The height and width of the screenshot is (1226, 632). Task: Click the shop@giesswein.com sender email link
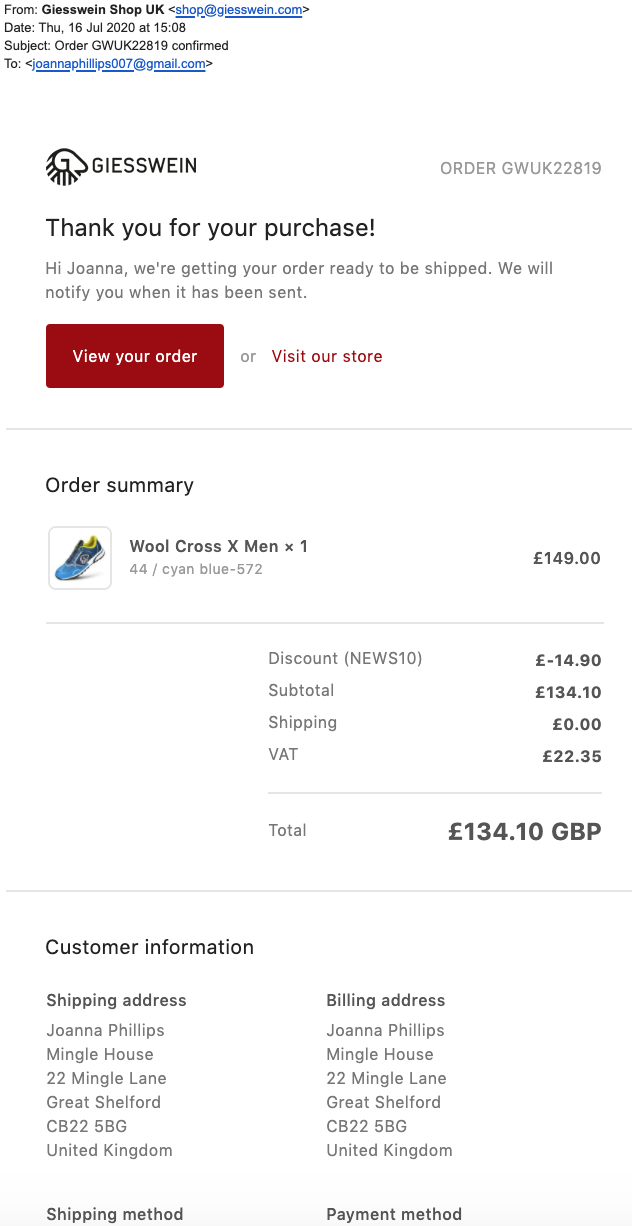pos(238,10)
